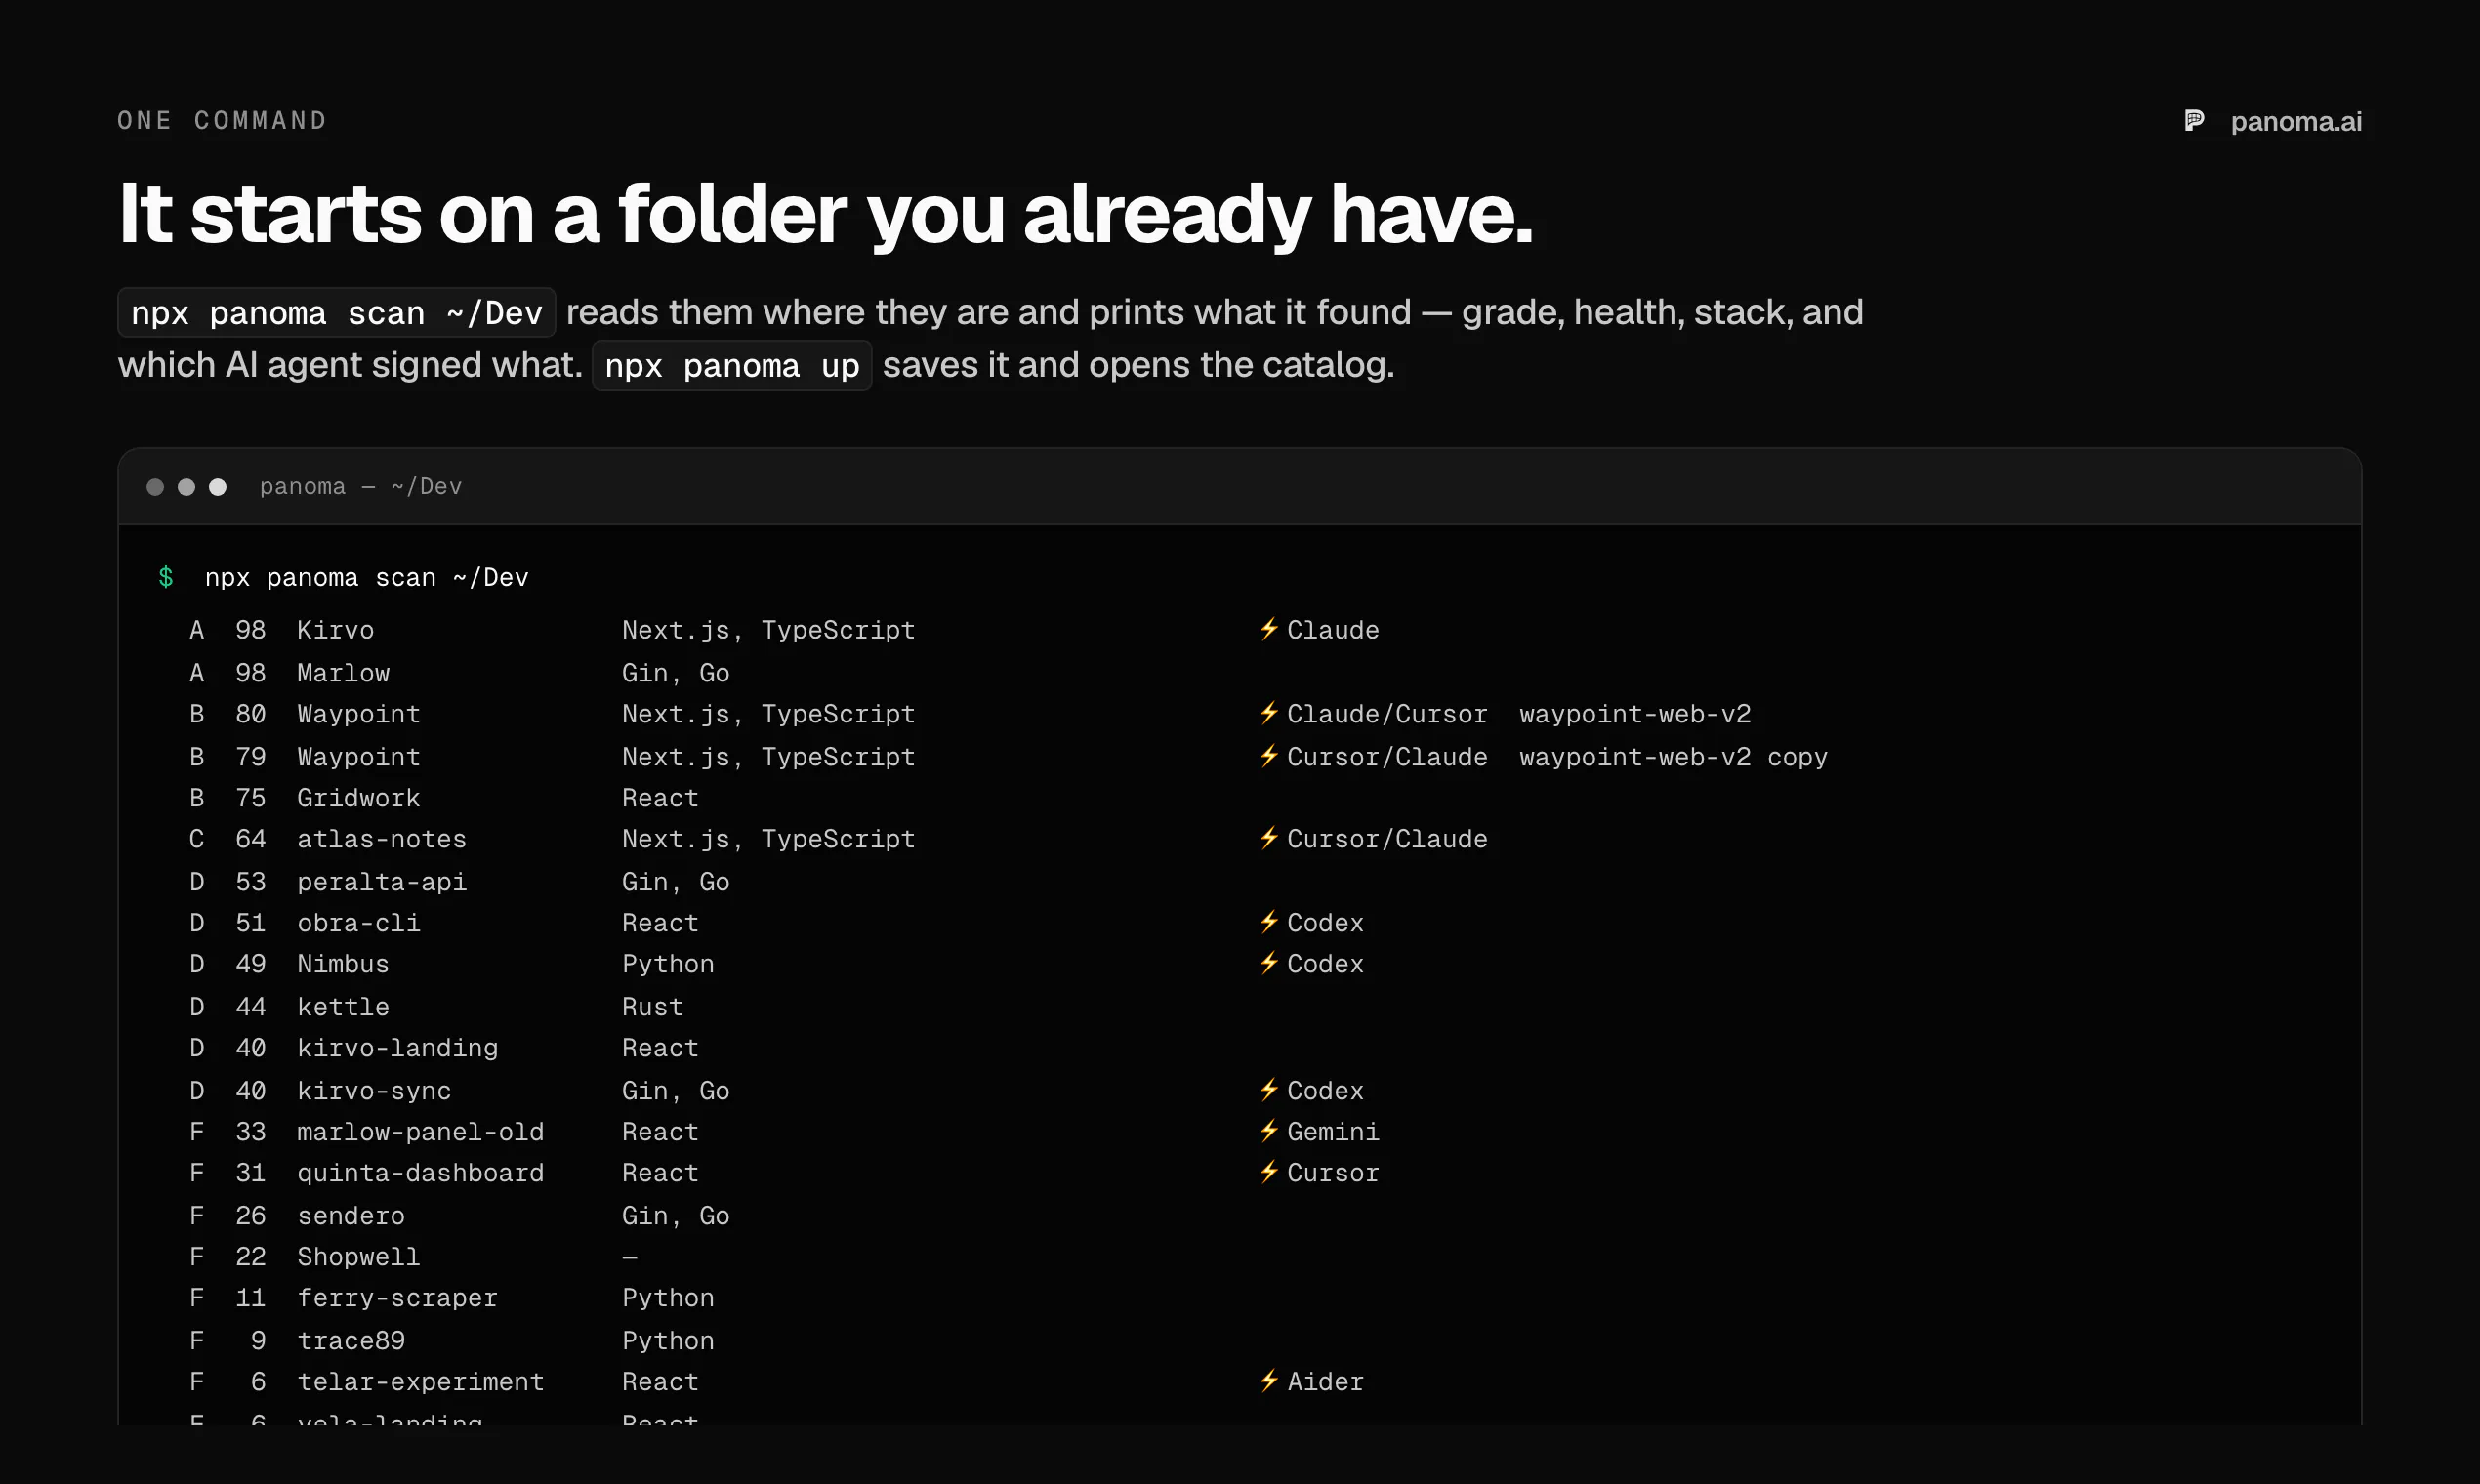The image size is (2480, 1484).
Task: Click grade C on atlas-notes row
Action: point(196,839)
